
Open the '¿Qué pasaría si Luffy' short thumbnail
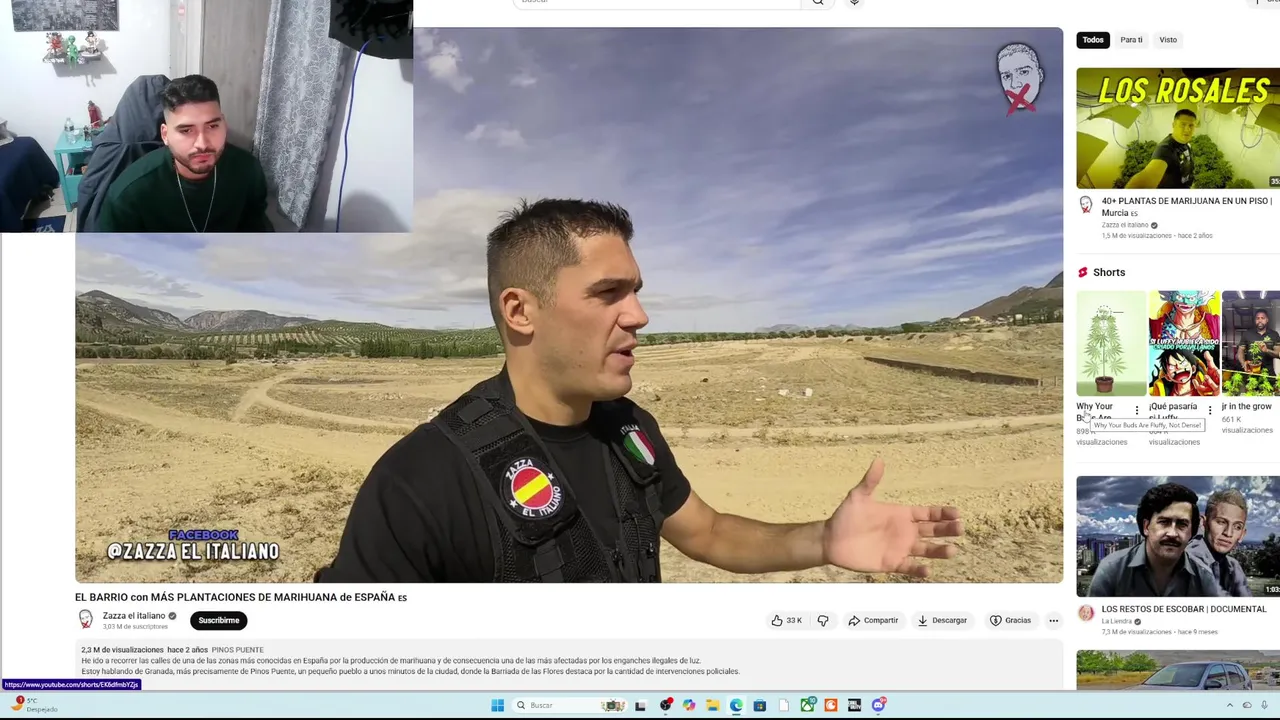pyautogui.click(x=1184, y=343)
